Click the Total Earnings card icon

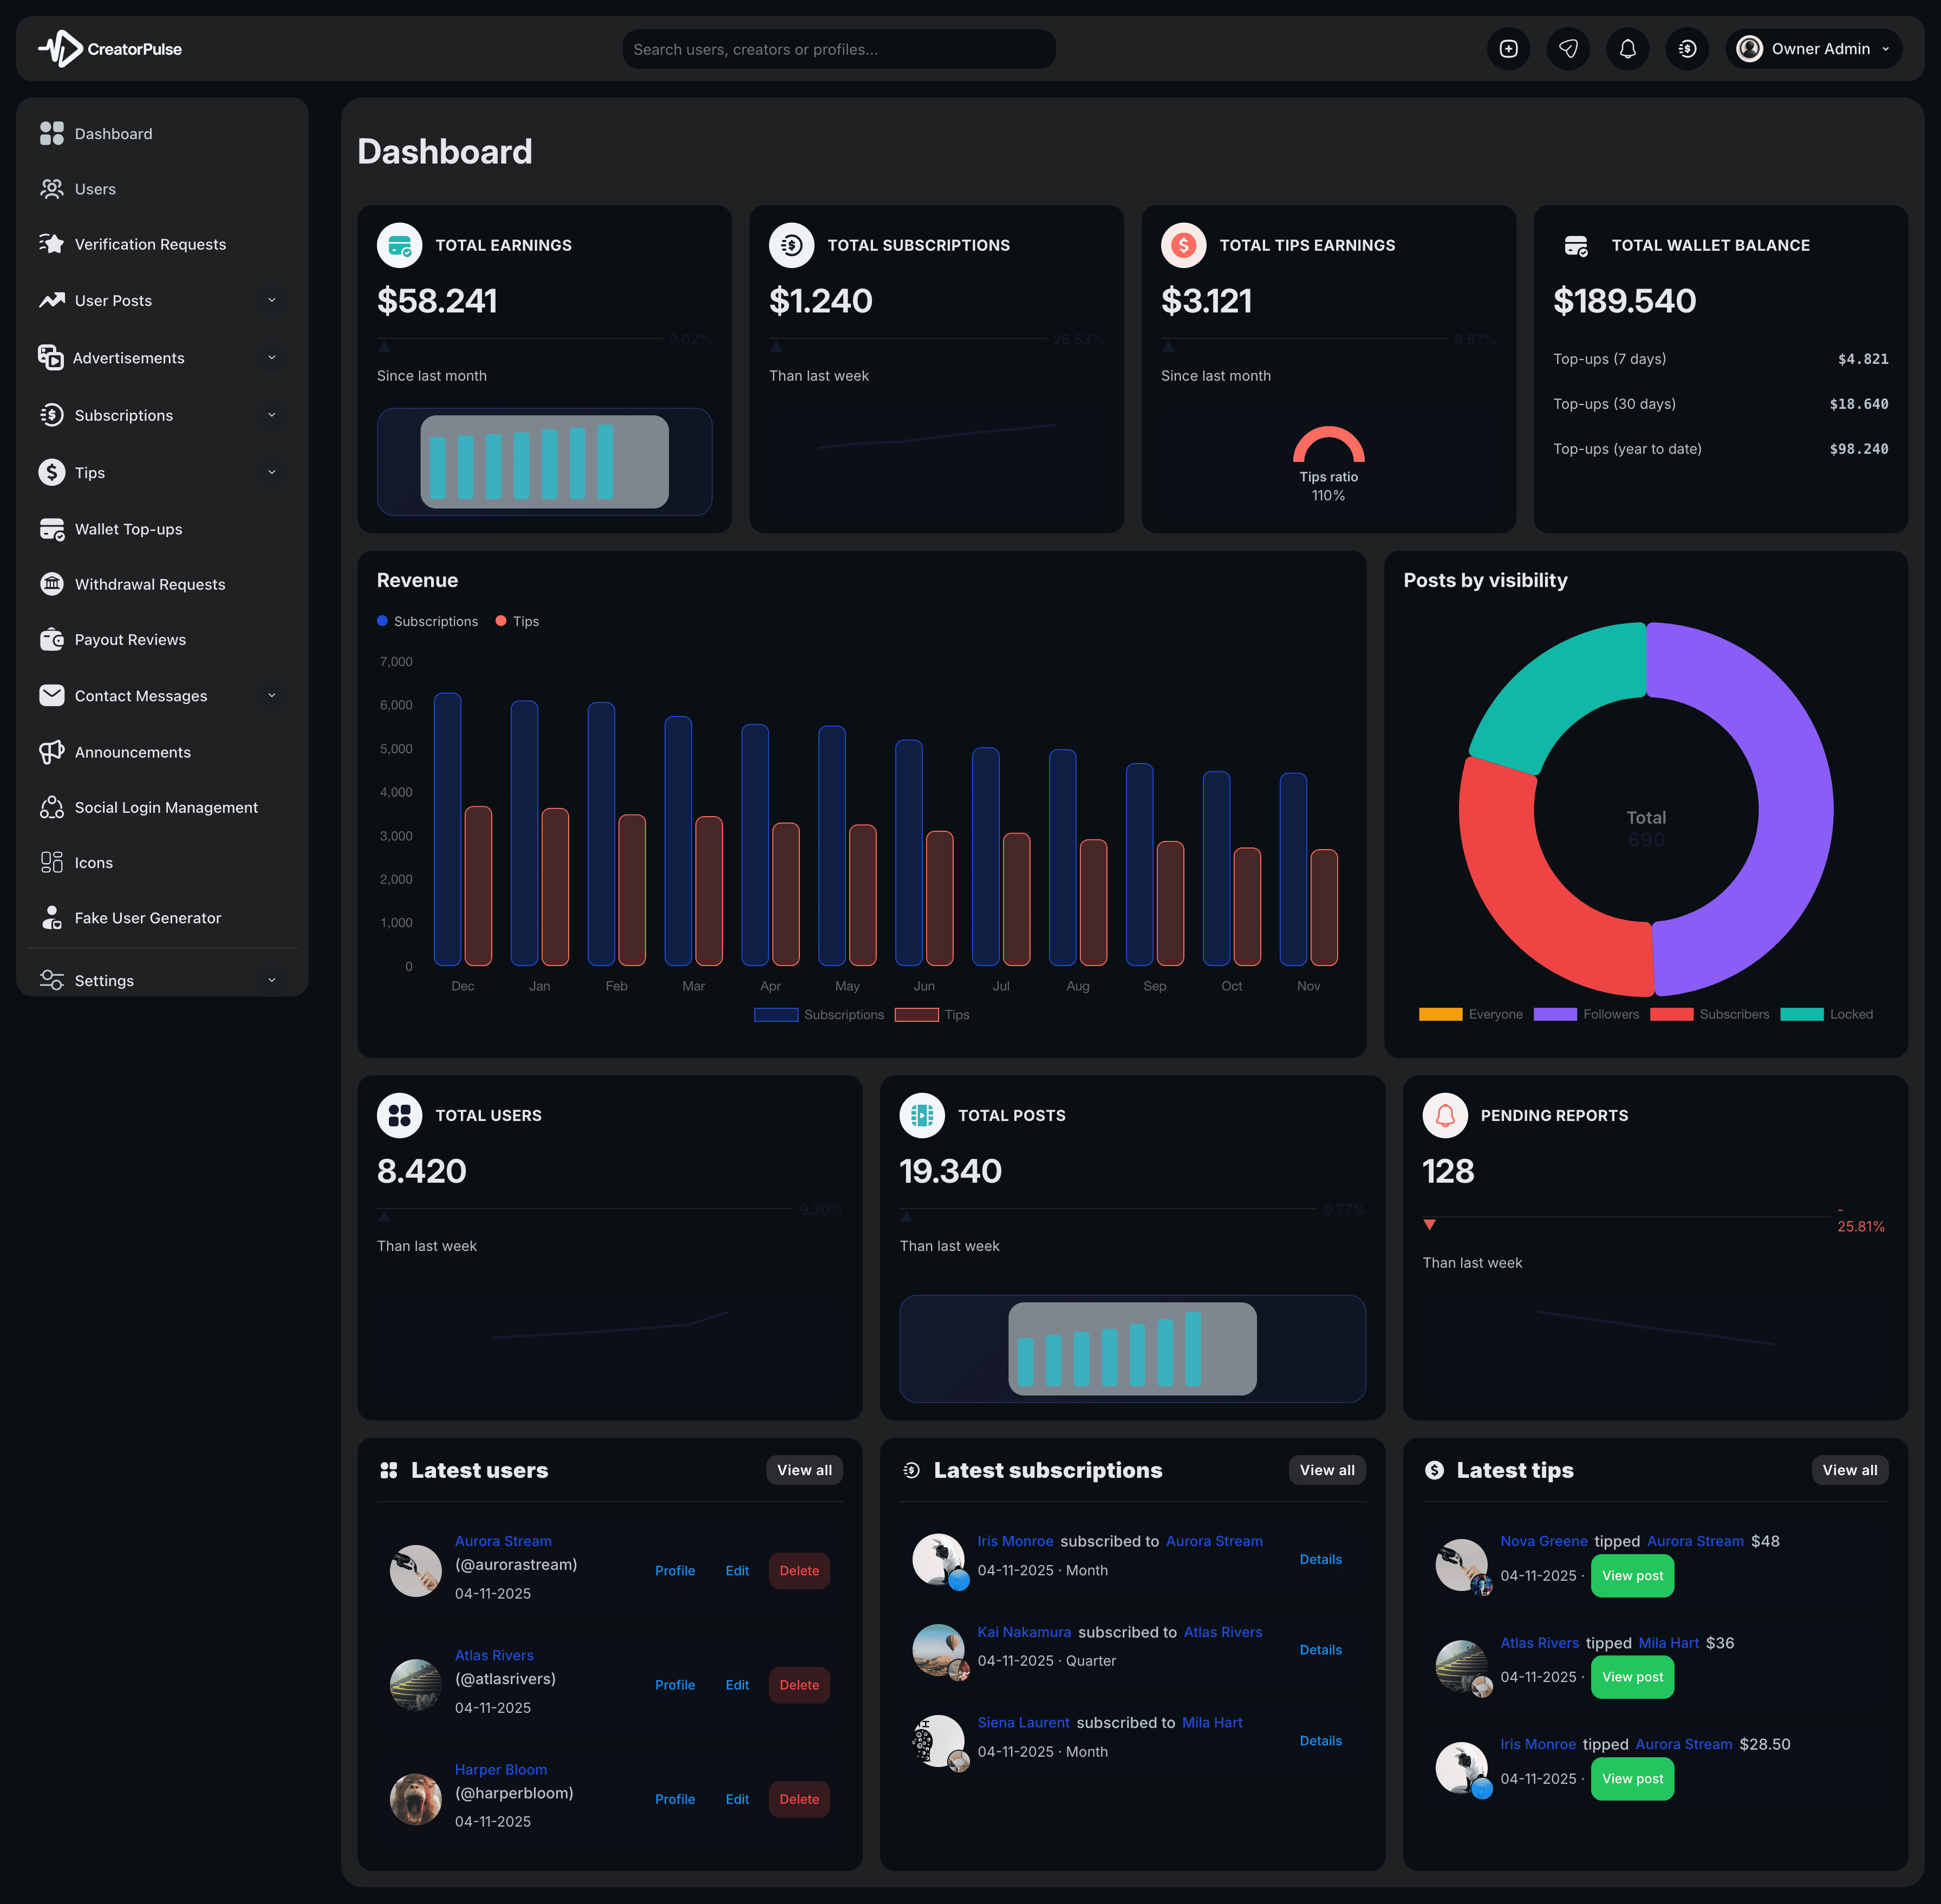(x=399, y=245)
